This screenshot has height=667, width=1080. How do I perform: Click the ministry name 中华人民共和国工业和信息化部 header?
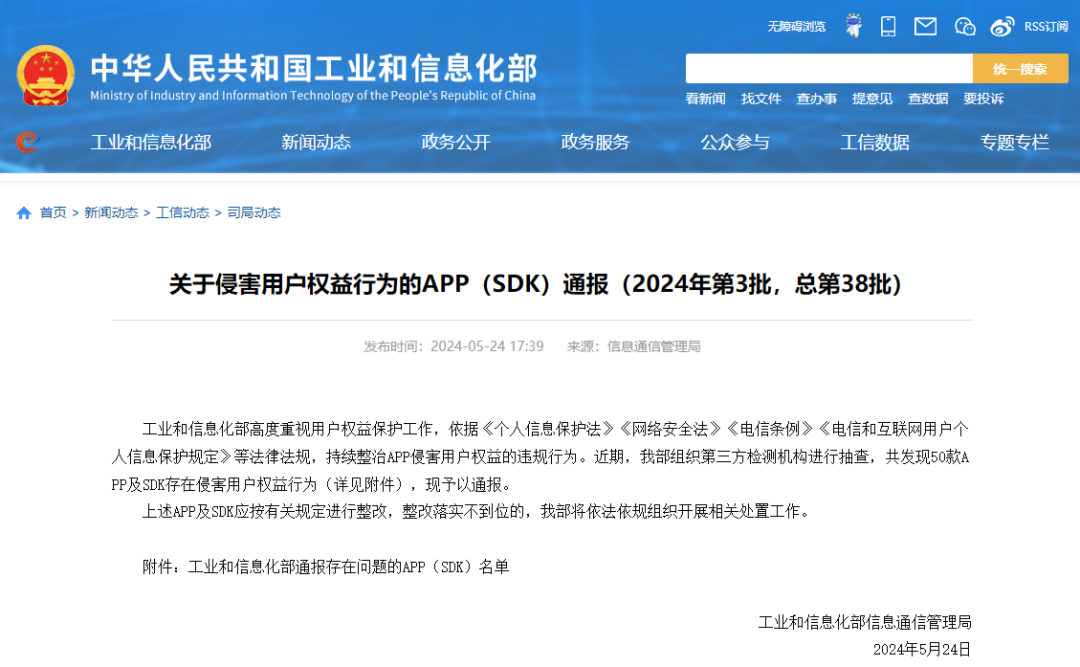pos(314,68)
